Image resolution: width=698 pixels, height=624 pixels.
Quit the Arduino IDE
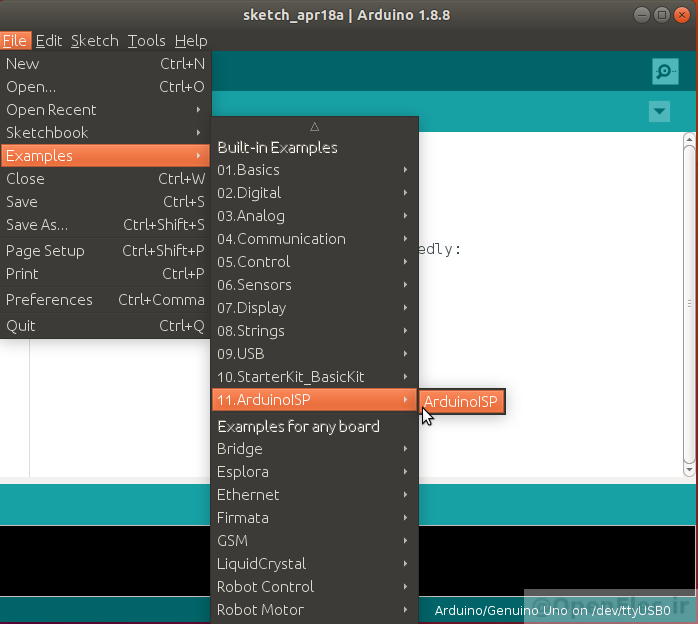point(106,326)
